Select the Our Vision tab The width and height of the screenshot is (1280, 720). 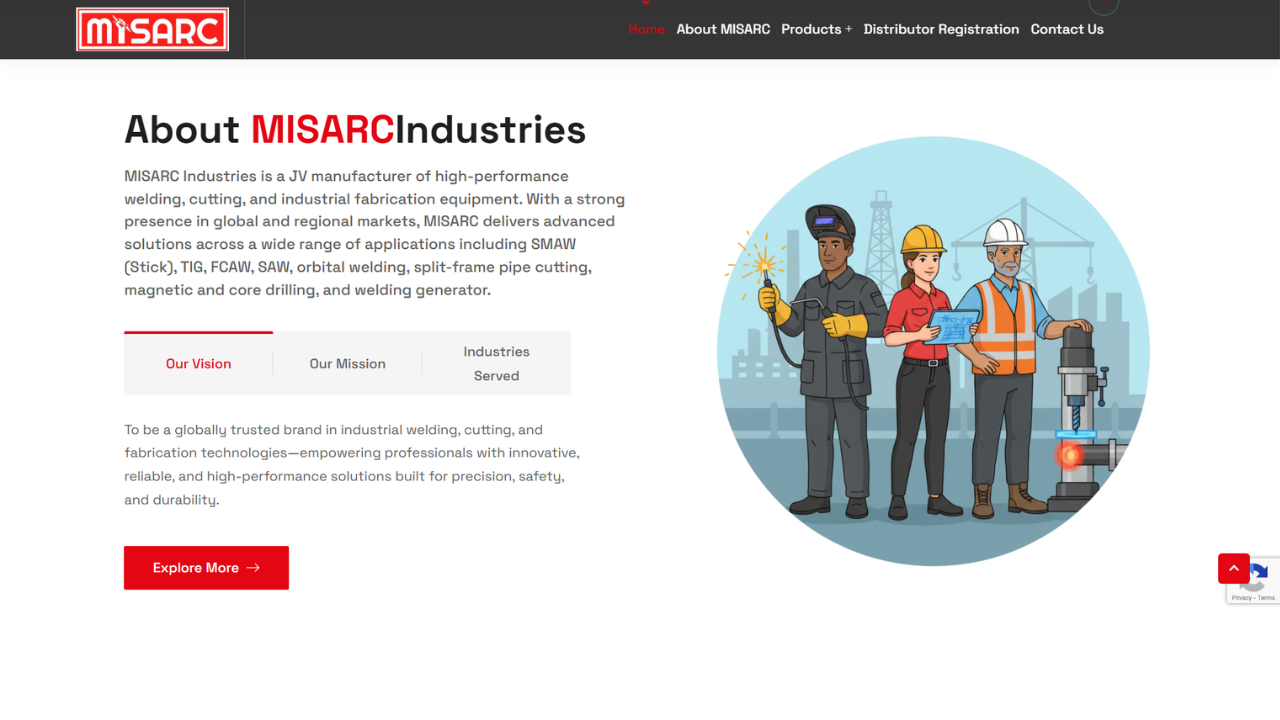198,364
